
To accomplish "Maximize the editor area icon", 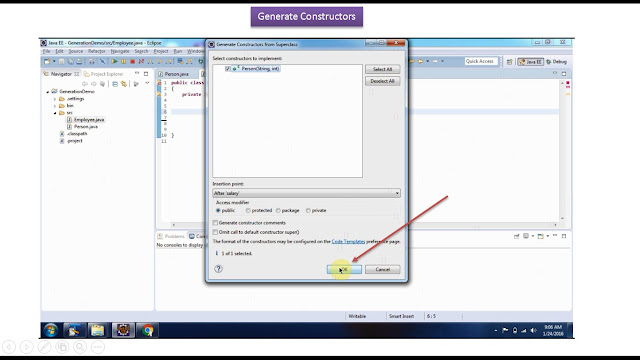I will click(564, 73).
